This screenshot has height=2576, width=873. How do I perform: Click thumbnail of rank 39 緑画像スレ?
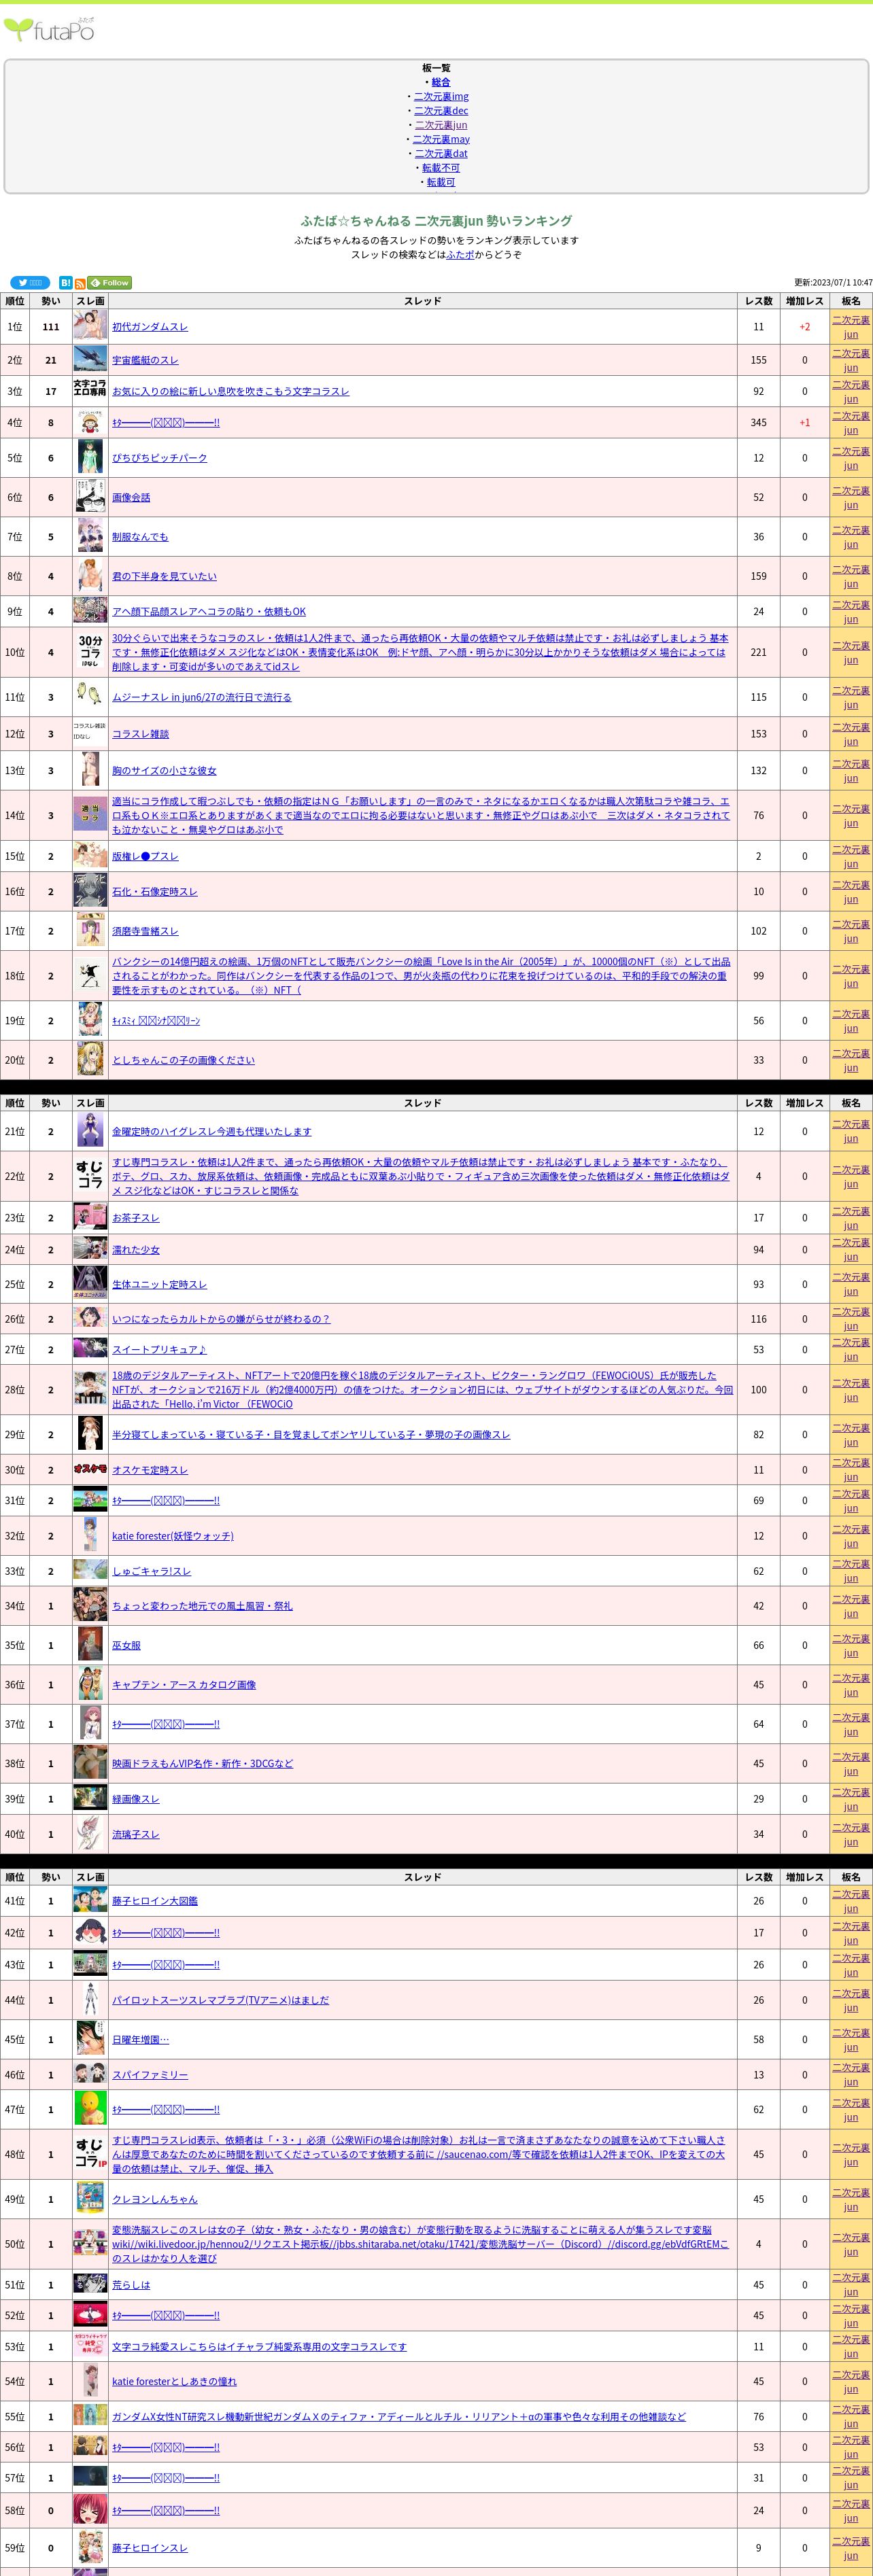pyautogui.click(x=90, y=1798)
